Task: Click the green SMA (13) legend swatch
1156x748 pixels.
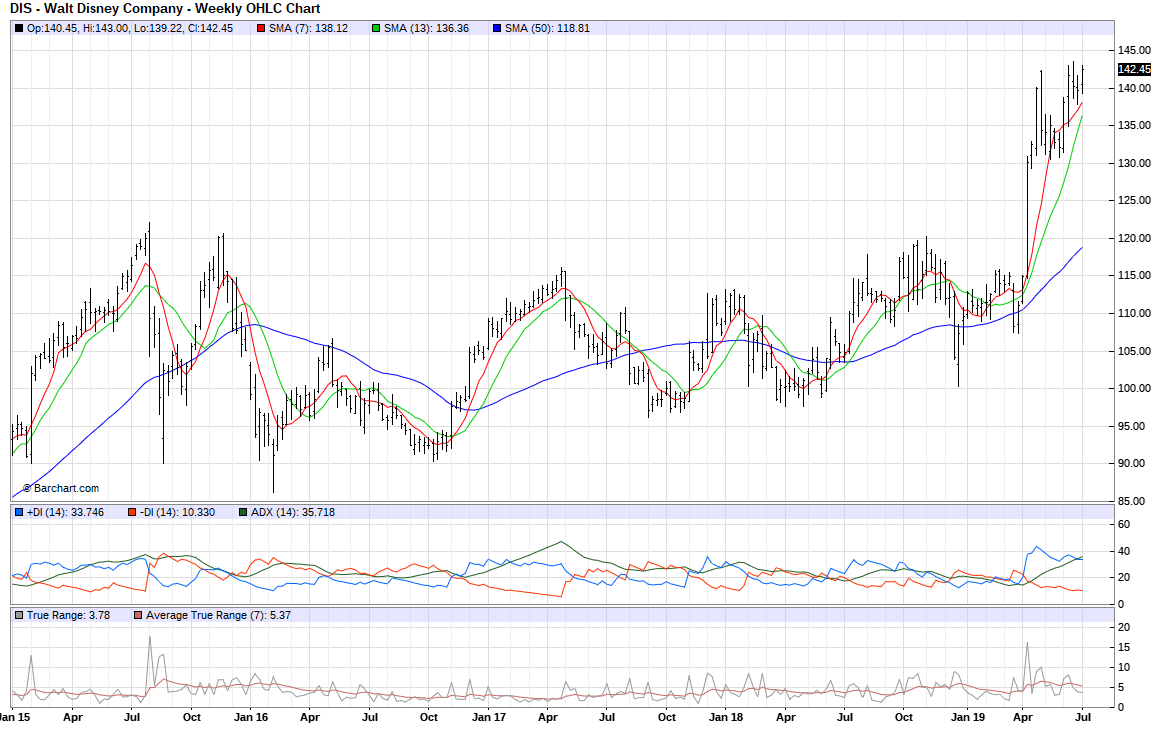Action: [376, 29]
